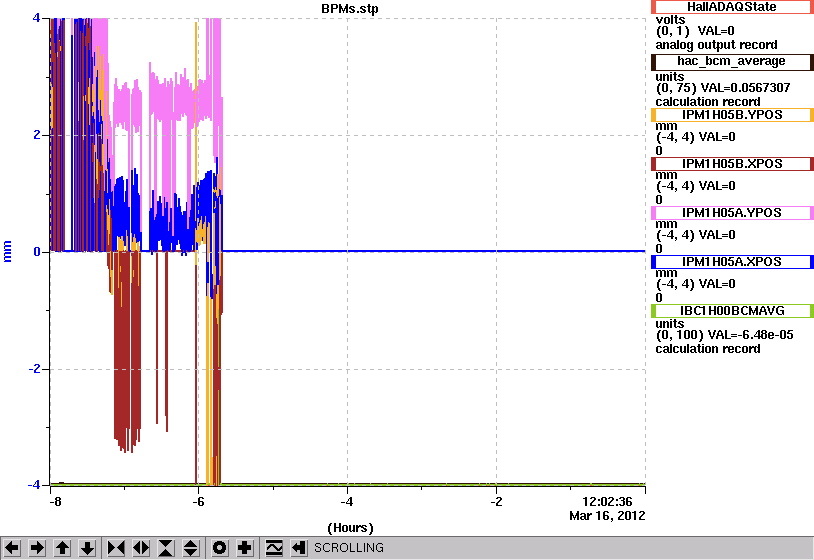Click the vertical zoom-in hourglass icon
The image size is (814, 560).
166,548
